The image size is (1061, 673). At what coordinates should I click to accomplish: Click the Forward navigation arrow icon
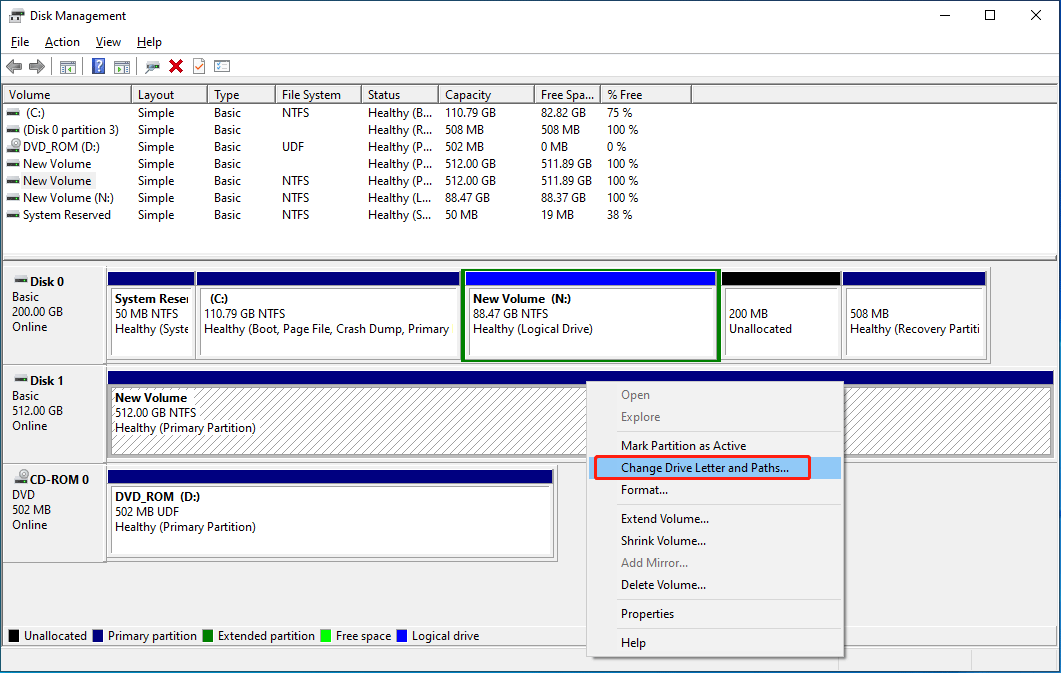[x=36, y=67]
